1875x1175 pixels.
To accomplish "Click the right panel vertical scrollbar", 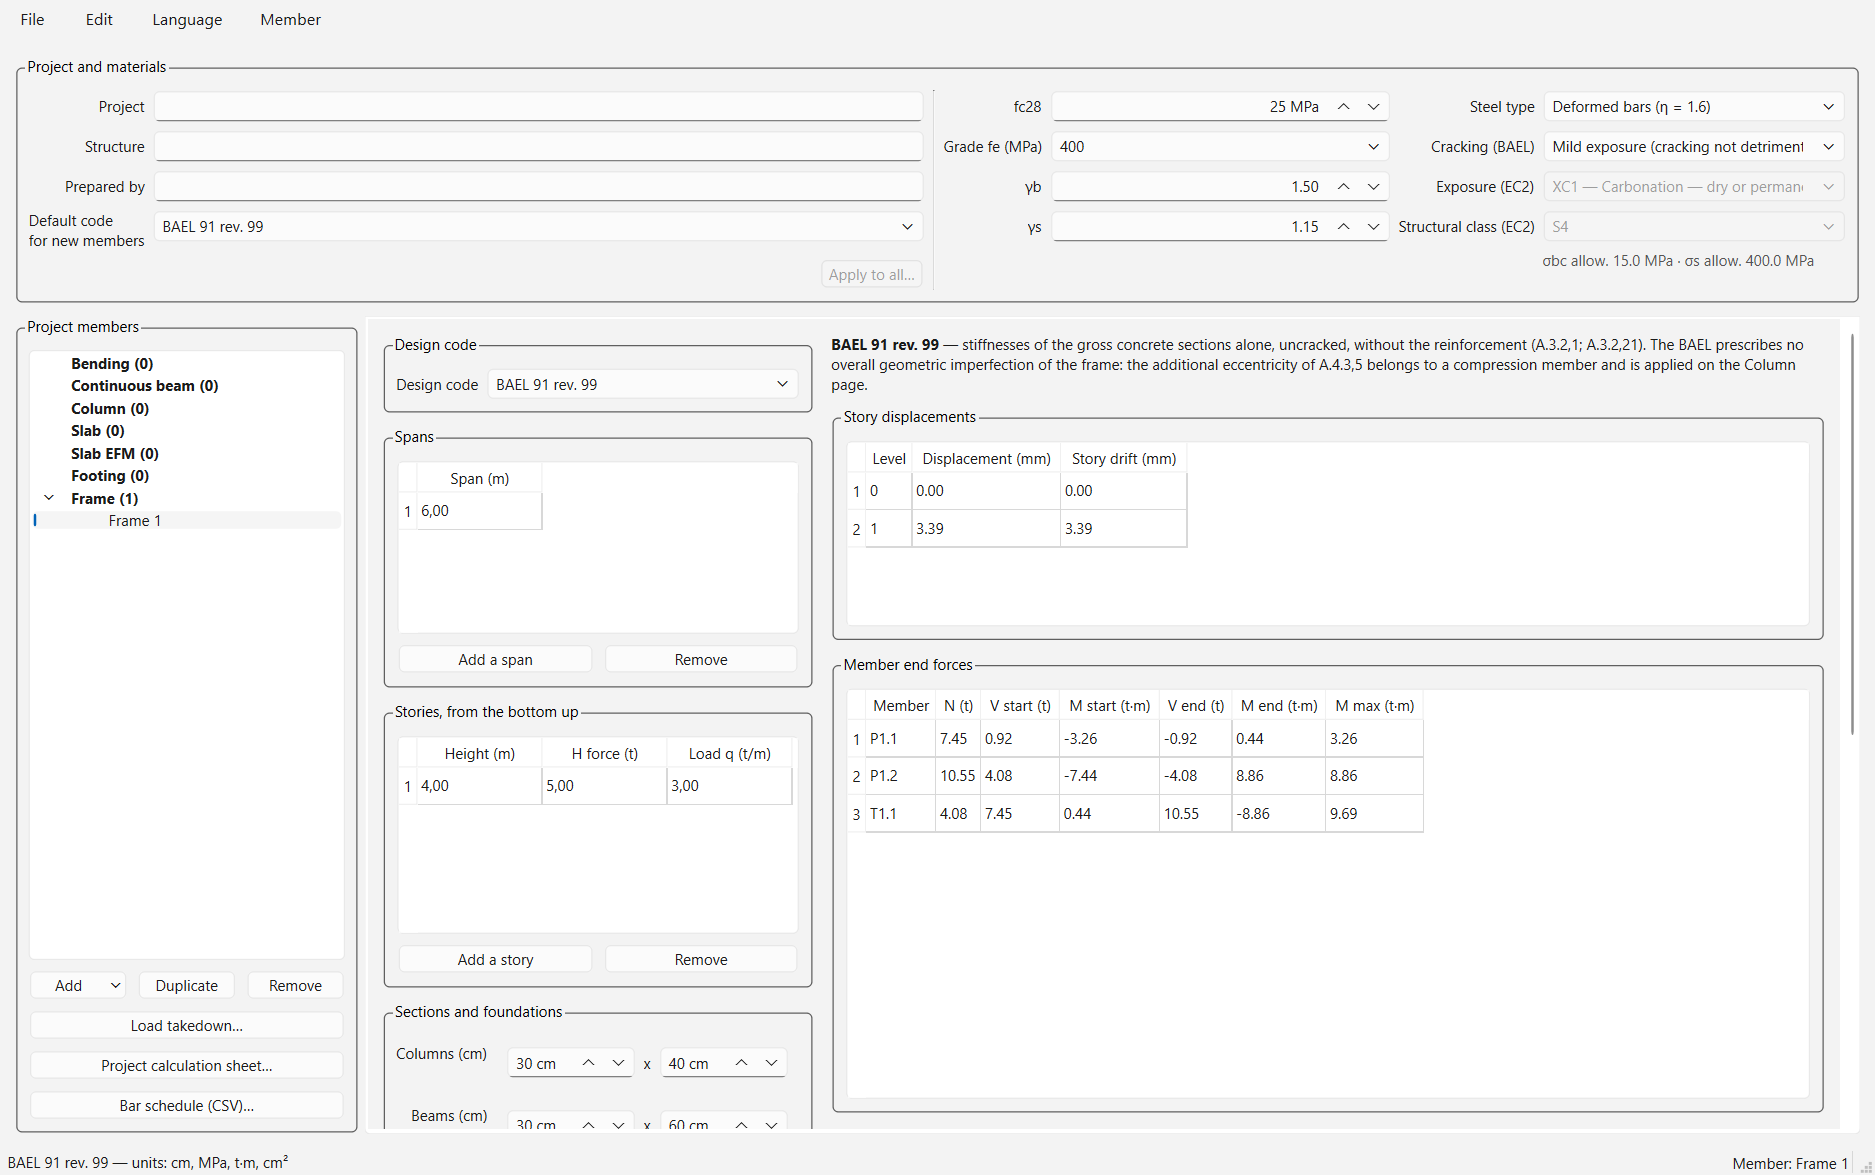I will [x=1852, y=535].
